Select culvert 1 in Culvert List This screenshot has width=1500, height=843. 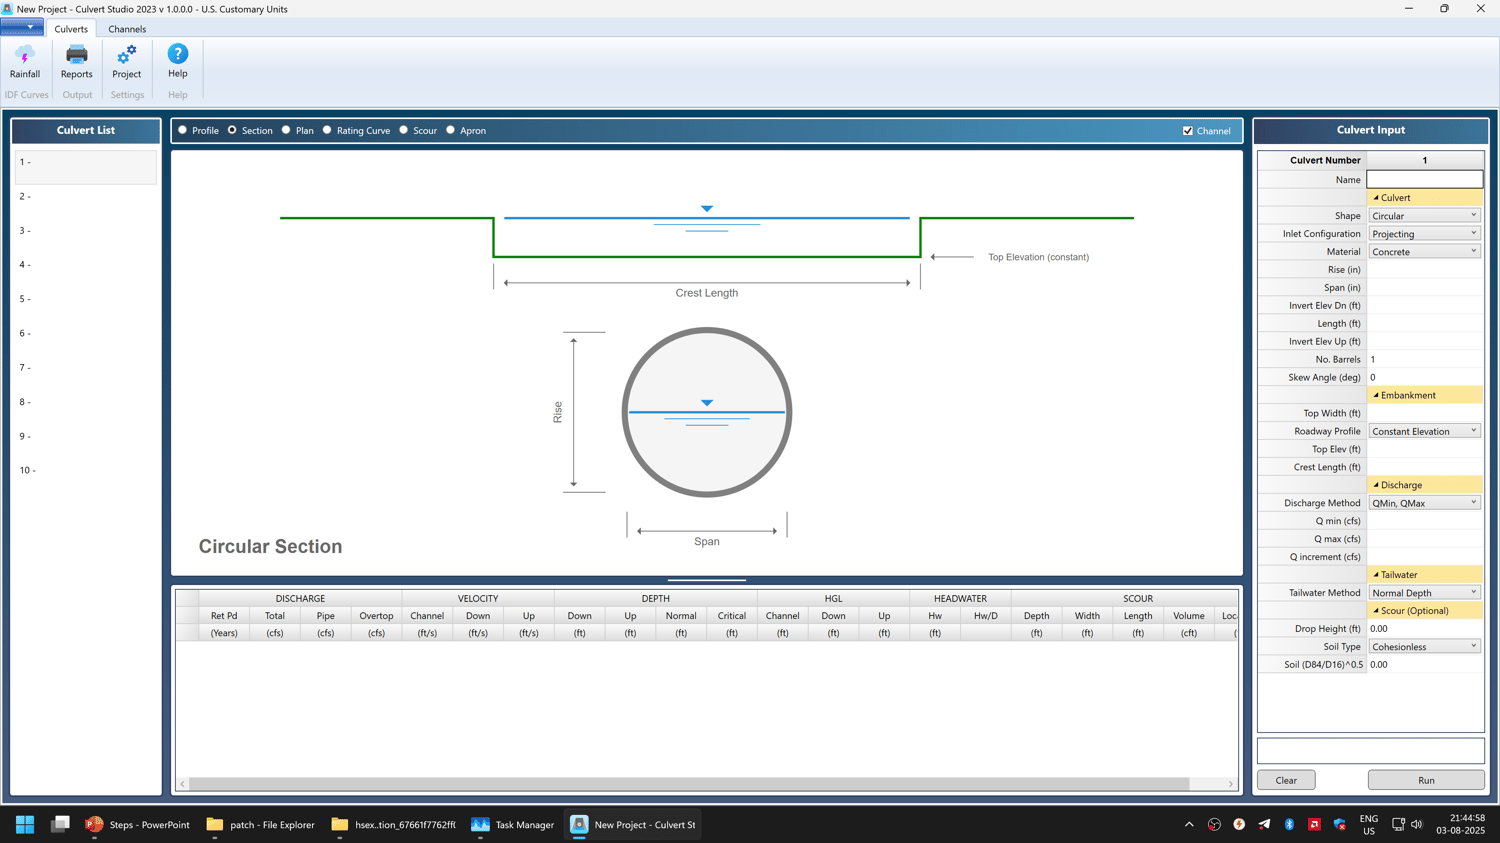coord(86,166)
